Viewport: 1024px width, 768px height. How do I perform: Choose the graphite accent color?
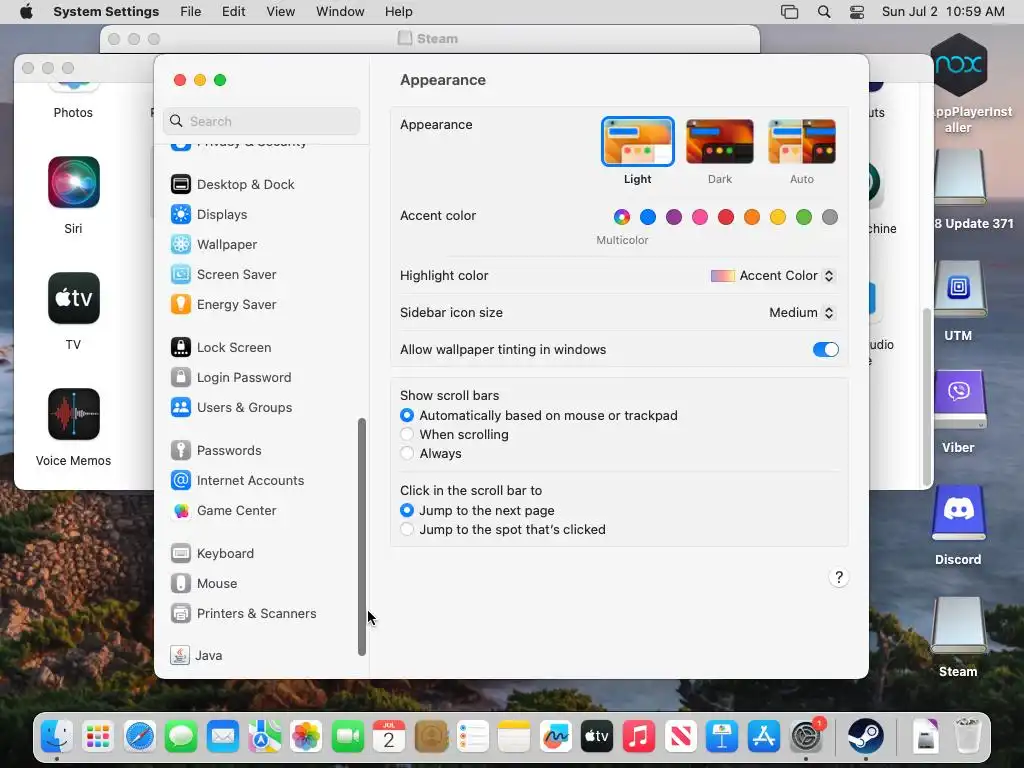click(x=830, y=217)
